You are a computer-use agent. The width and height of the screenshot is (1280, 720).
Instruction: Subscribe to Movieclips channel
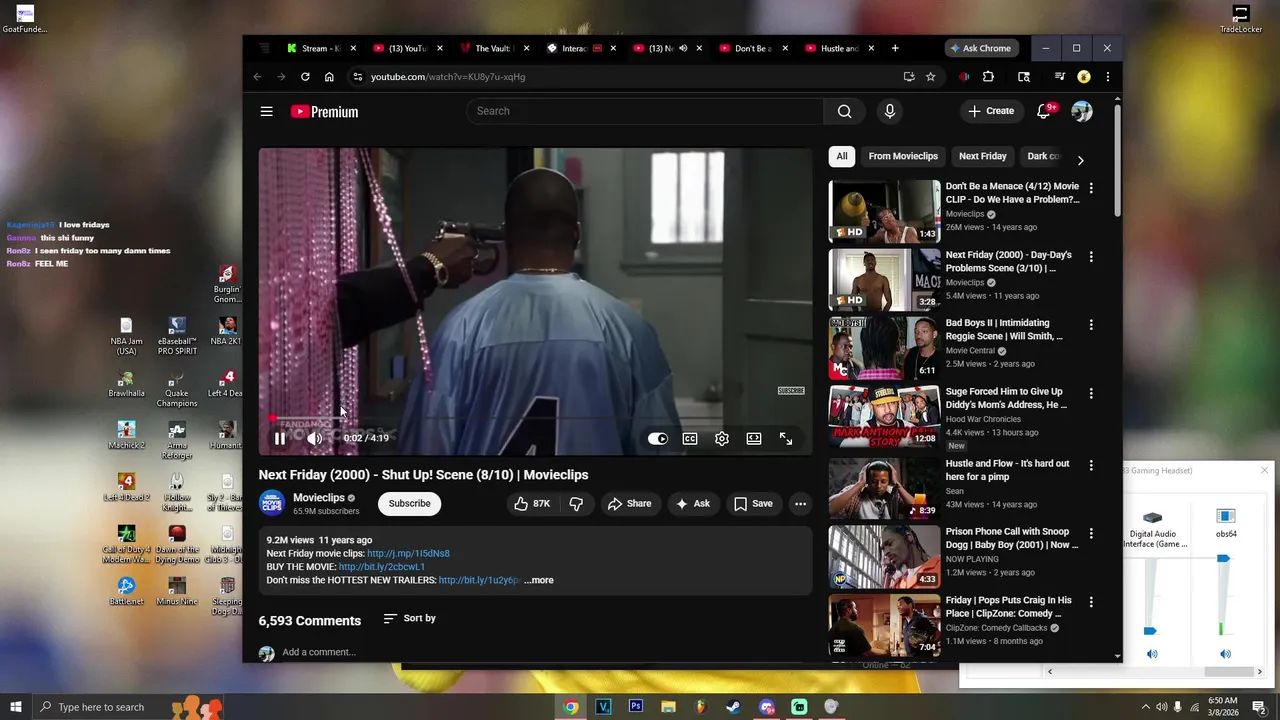pyautogui.click(x=409, y=503)
